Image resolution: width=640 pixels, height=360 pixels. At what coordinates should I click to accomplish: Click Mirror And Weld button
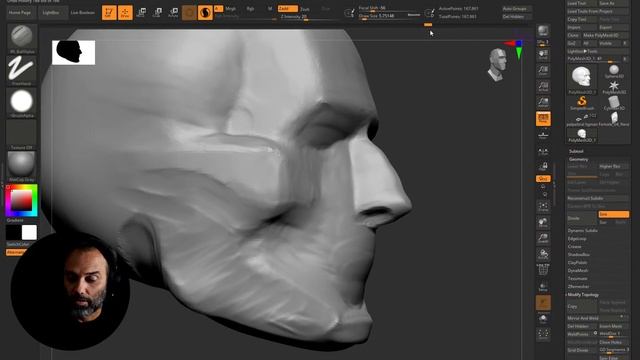598,318
